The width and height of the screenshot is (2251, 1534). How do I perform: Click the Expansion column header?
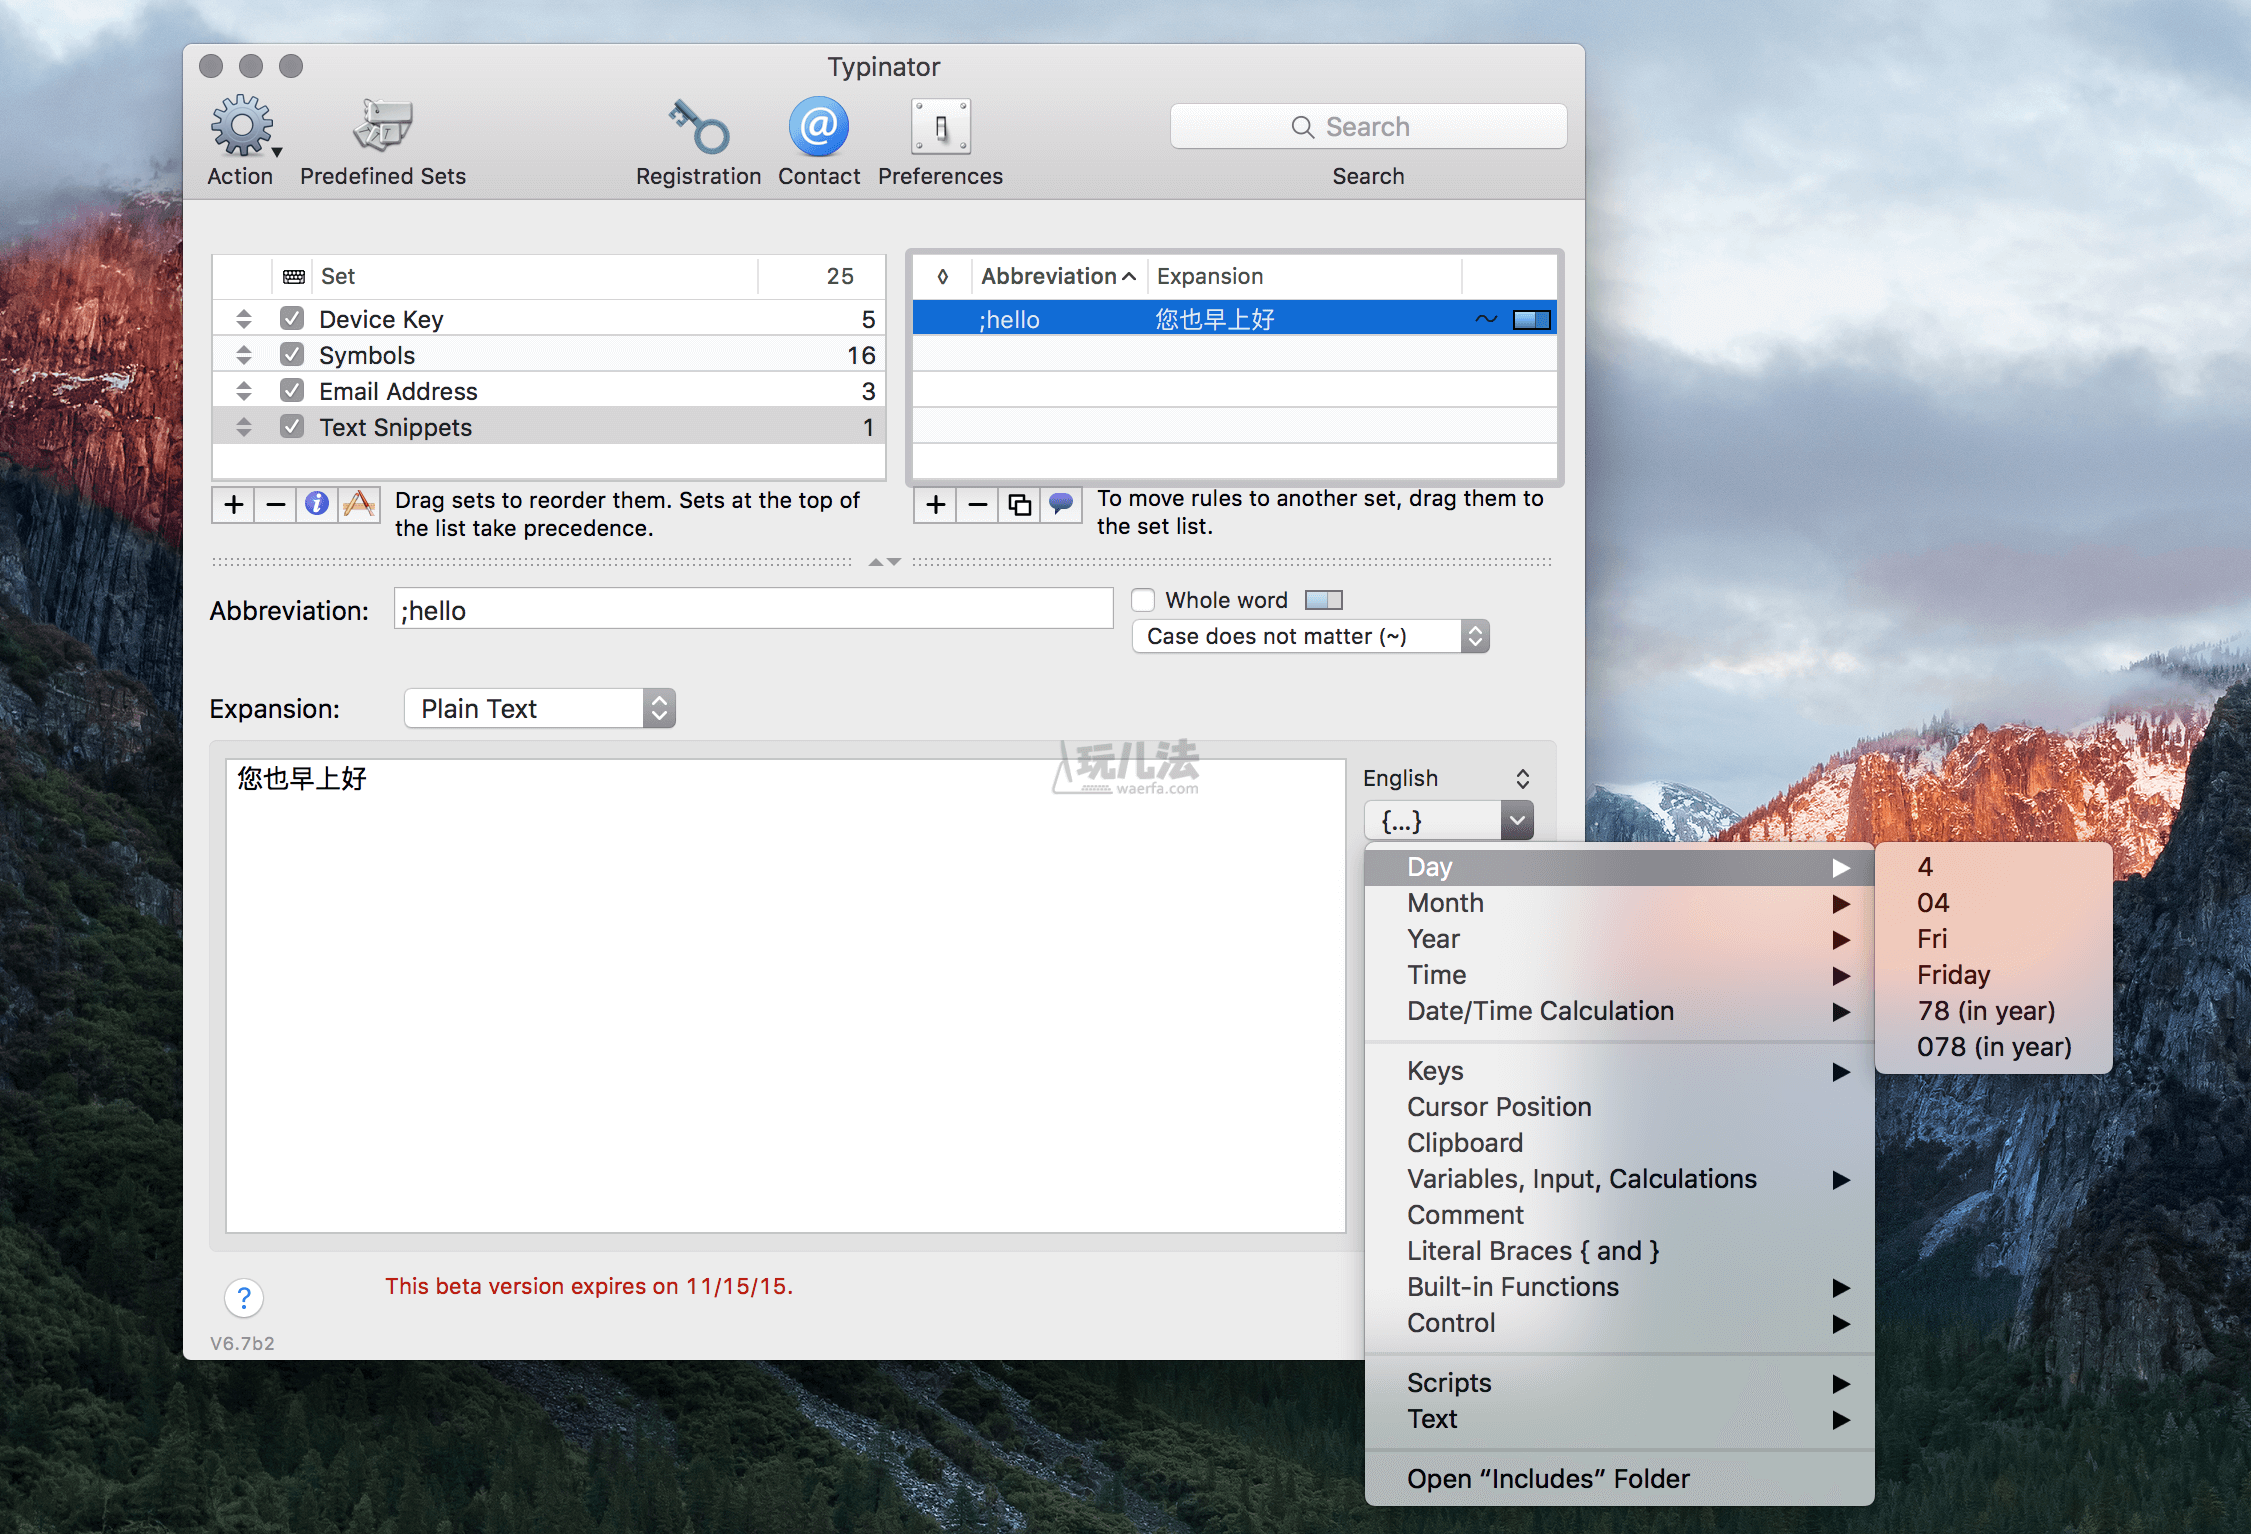pyautogui.click(x=1304, y=276)
